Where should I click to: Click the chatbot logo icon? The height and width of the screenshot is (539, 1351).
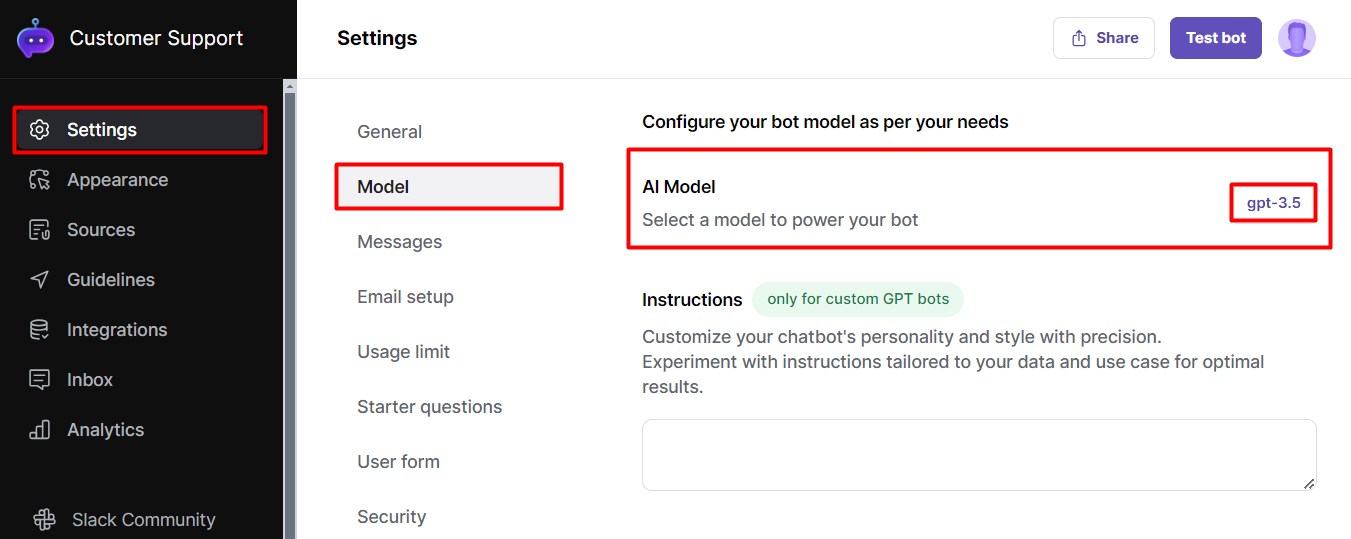[36, 38]
